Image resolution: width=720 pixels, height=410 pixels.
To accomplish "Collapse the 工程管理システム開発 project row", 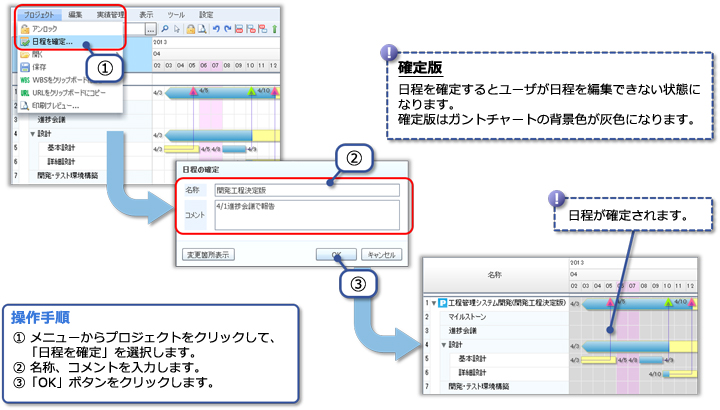I will tap(436, 302).
